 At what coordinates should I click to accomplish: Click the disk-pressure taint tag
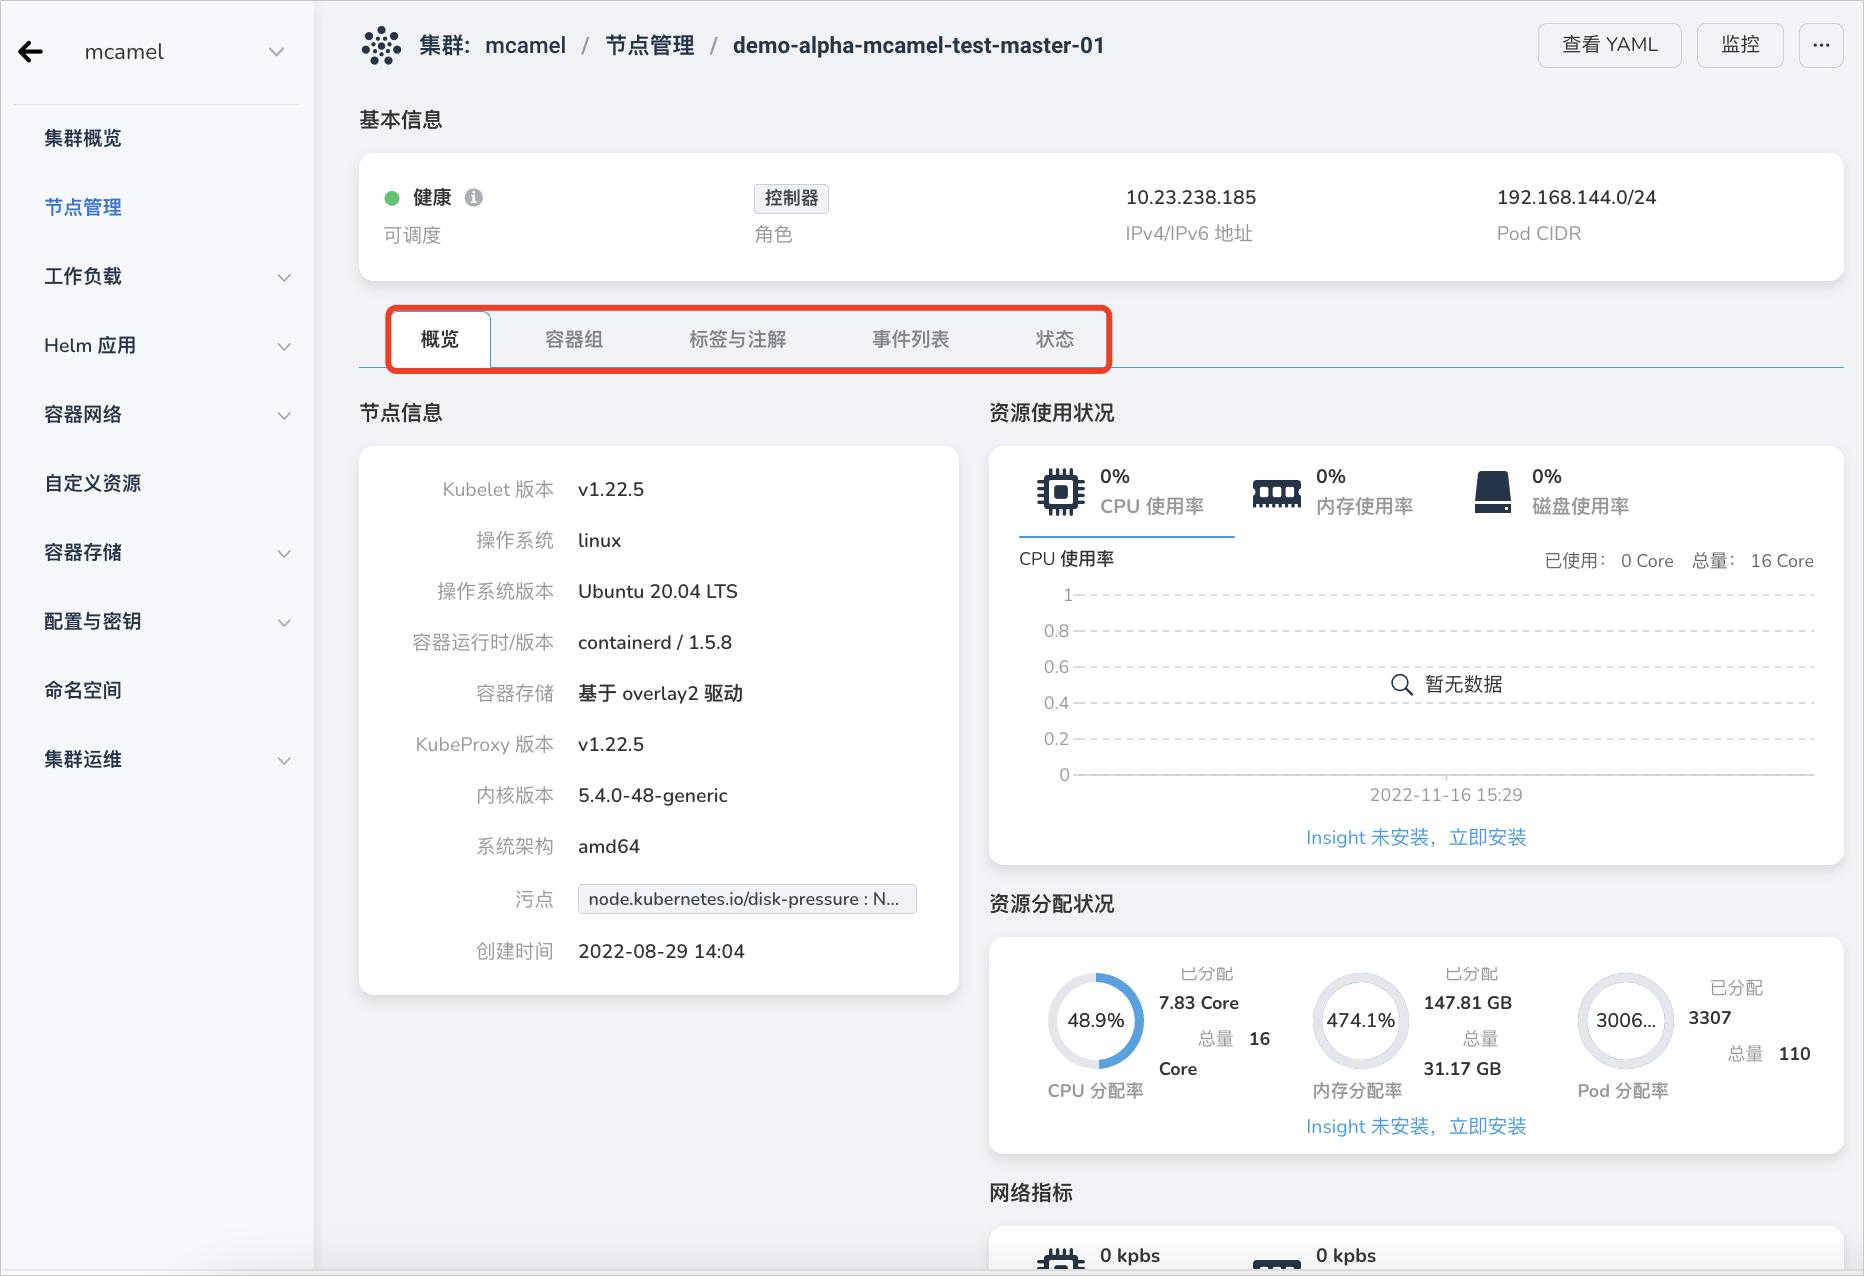pyautogui.click(x=747, y=899)
